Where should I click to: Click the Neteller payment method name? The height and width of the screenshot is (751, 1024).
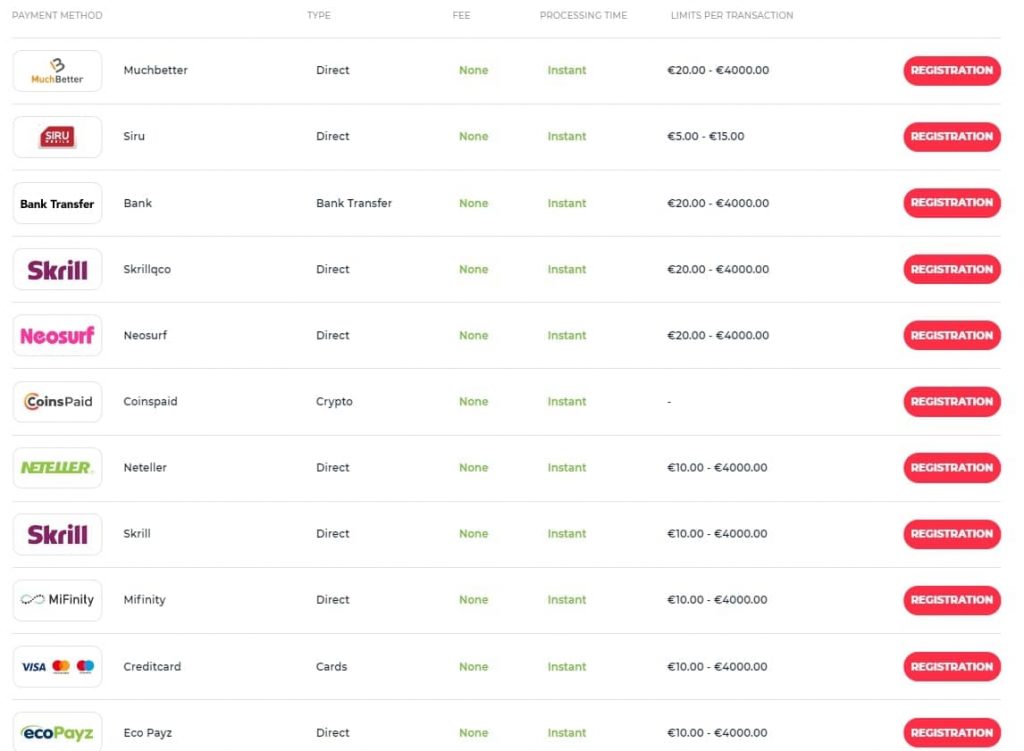click(x=145, y=468)
